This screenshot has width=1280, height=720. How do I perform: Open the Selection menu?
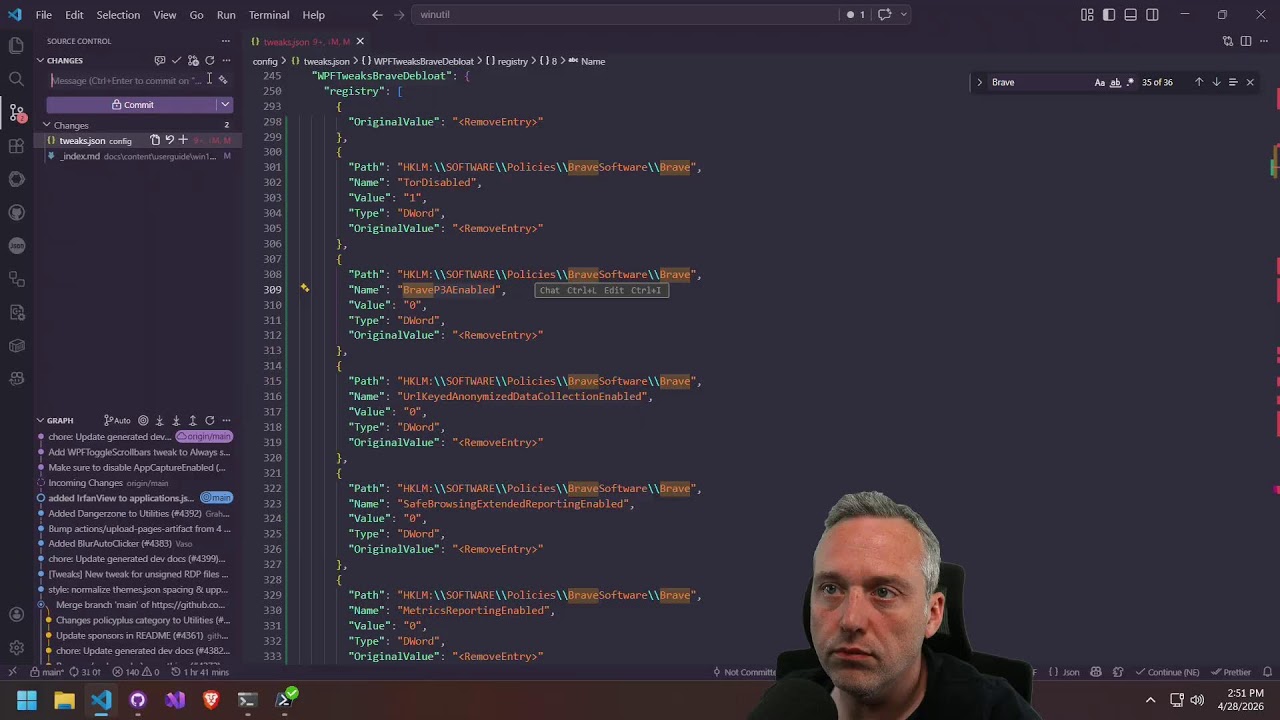coord(118,15)
